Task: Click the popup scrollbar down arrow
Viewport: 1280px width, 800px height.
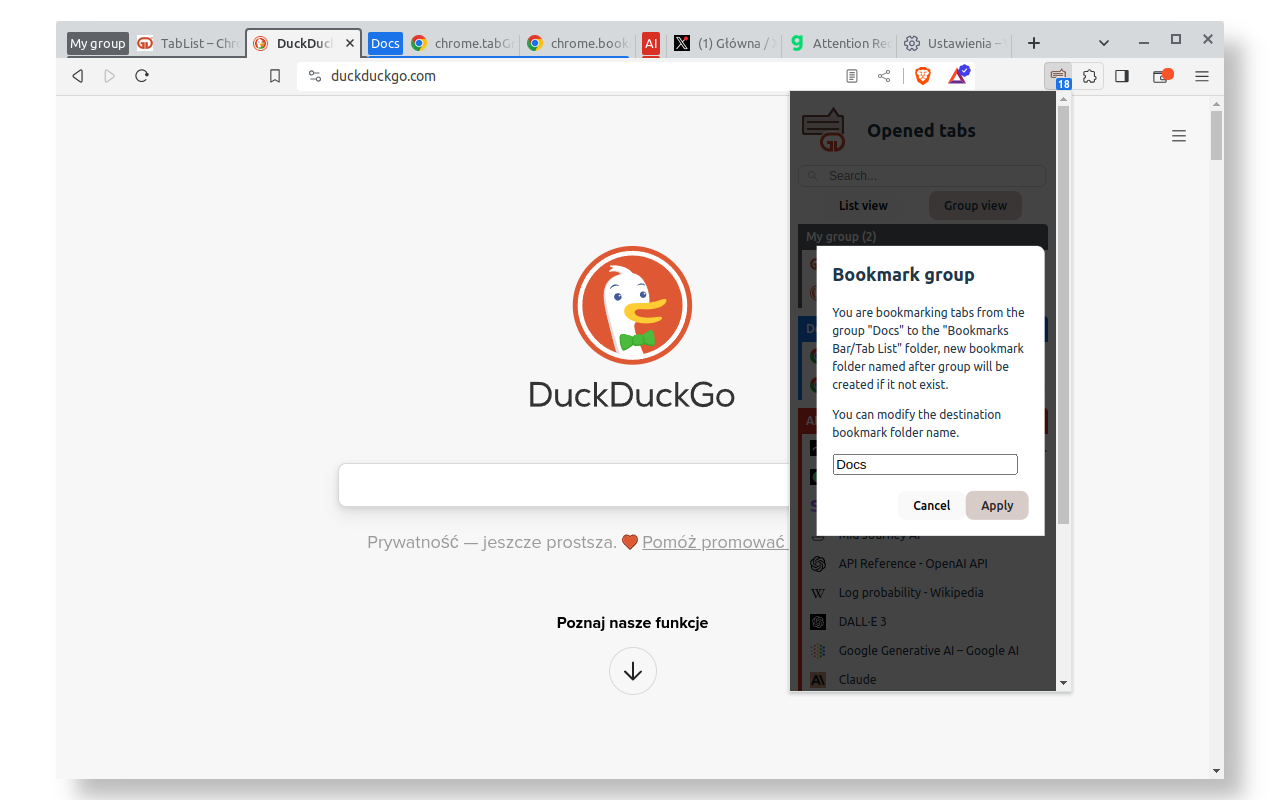Action: (x=1064, y=683)
